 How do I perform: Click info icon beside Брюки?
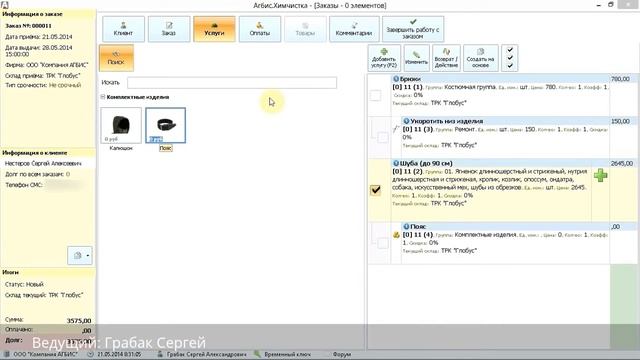point(396,79)
